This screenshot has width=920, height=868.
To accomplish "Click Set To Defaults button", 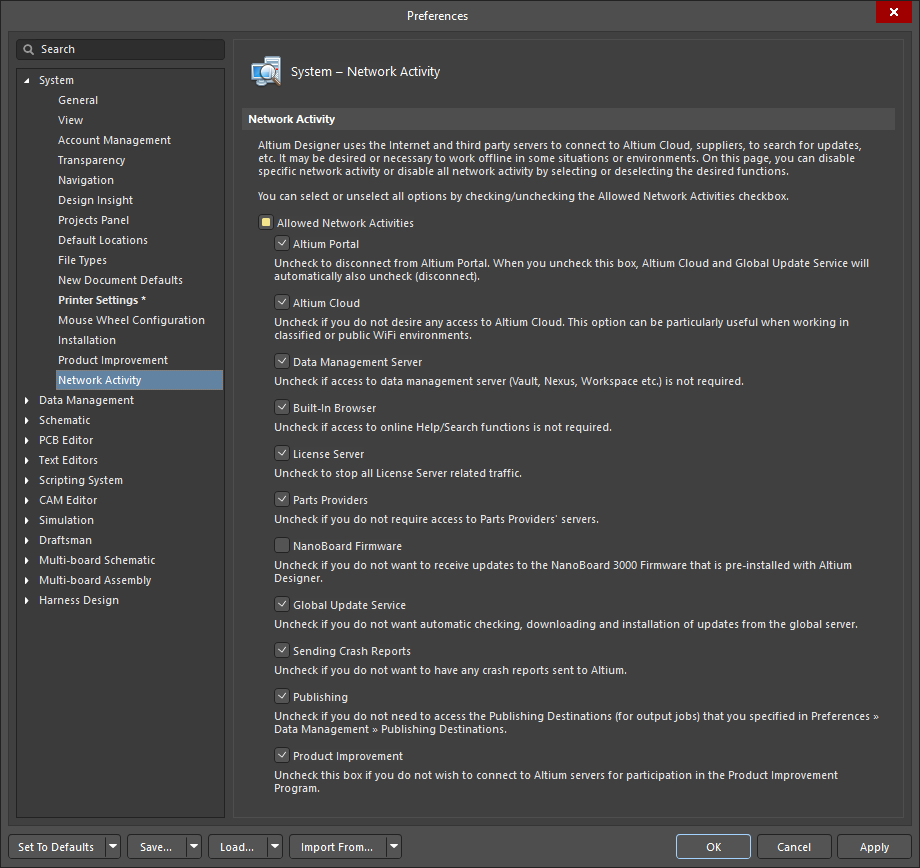I will click(56, 847).
